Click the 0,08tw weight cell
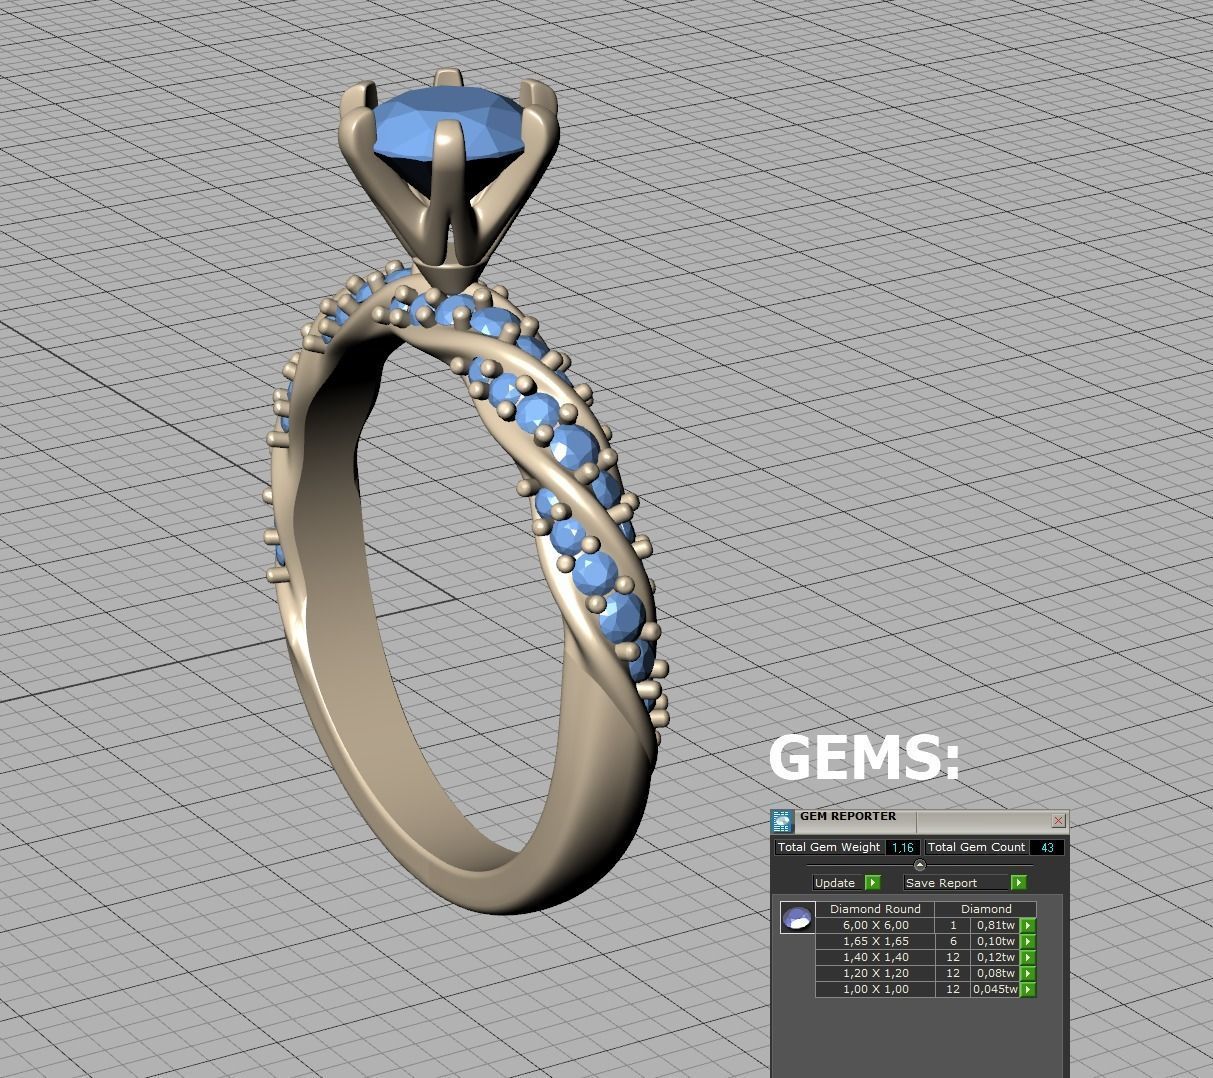 pos(995,974)
